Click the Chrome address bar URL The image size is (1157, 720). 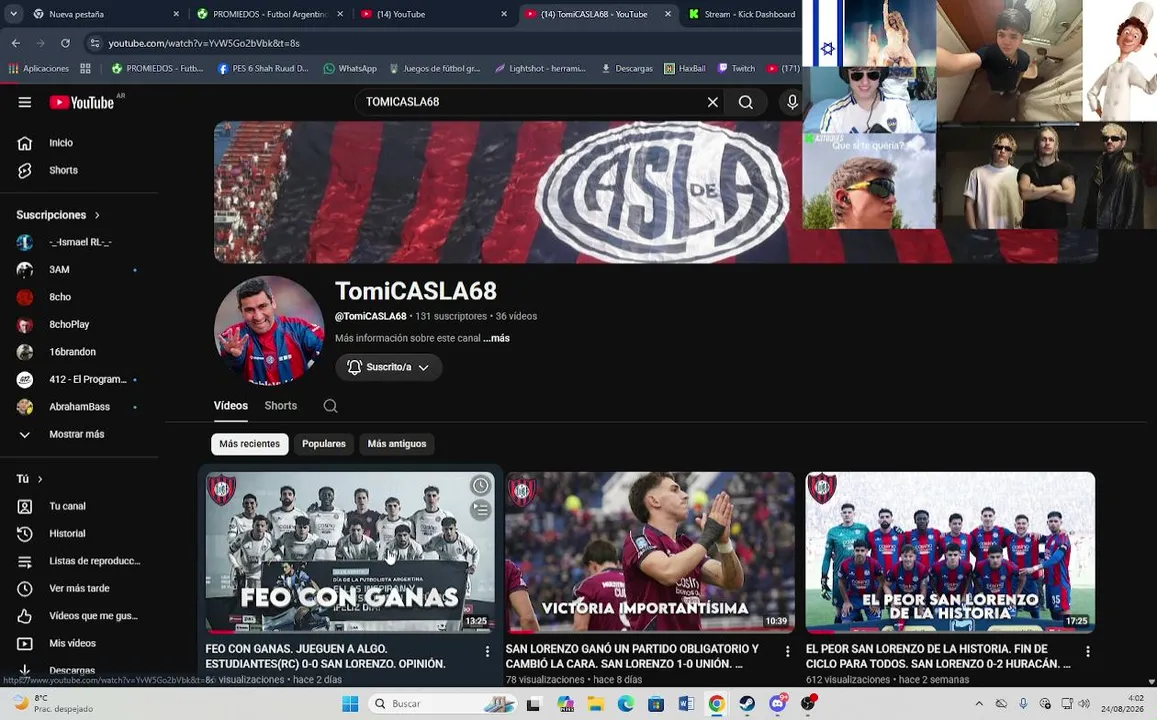pyautogui.click(x=204, y=44)
